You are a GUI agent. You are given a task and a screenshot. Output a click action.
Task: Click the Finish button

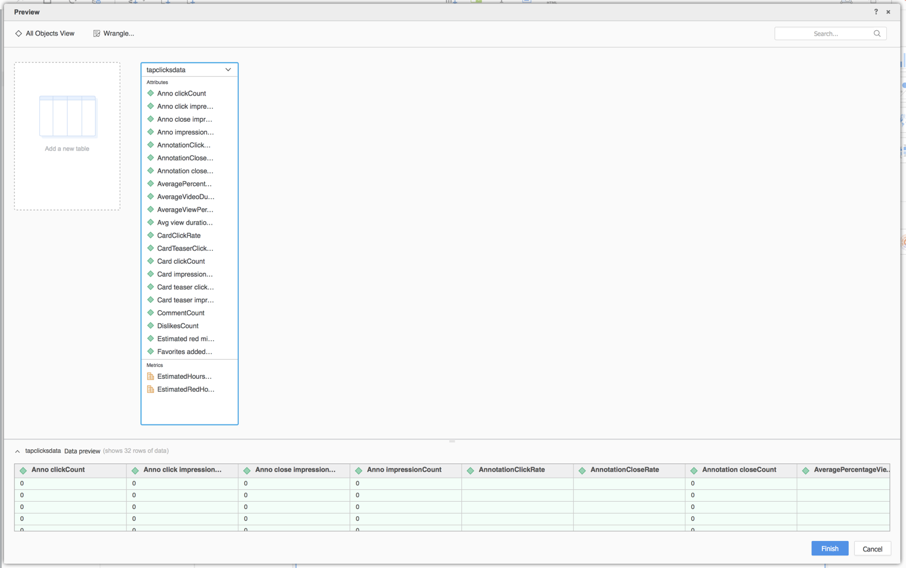[829, 549]
